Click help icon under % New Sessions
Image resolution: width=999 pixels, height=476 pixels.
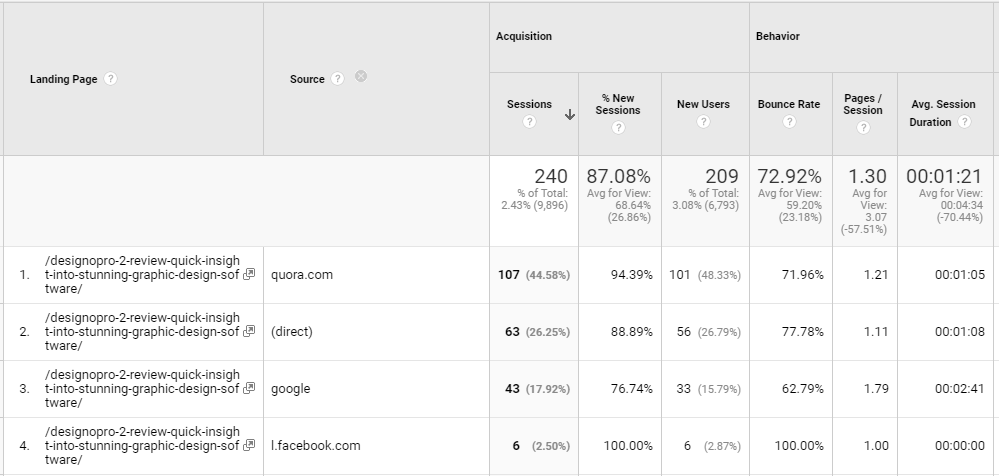617,128
